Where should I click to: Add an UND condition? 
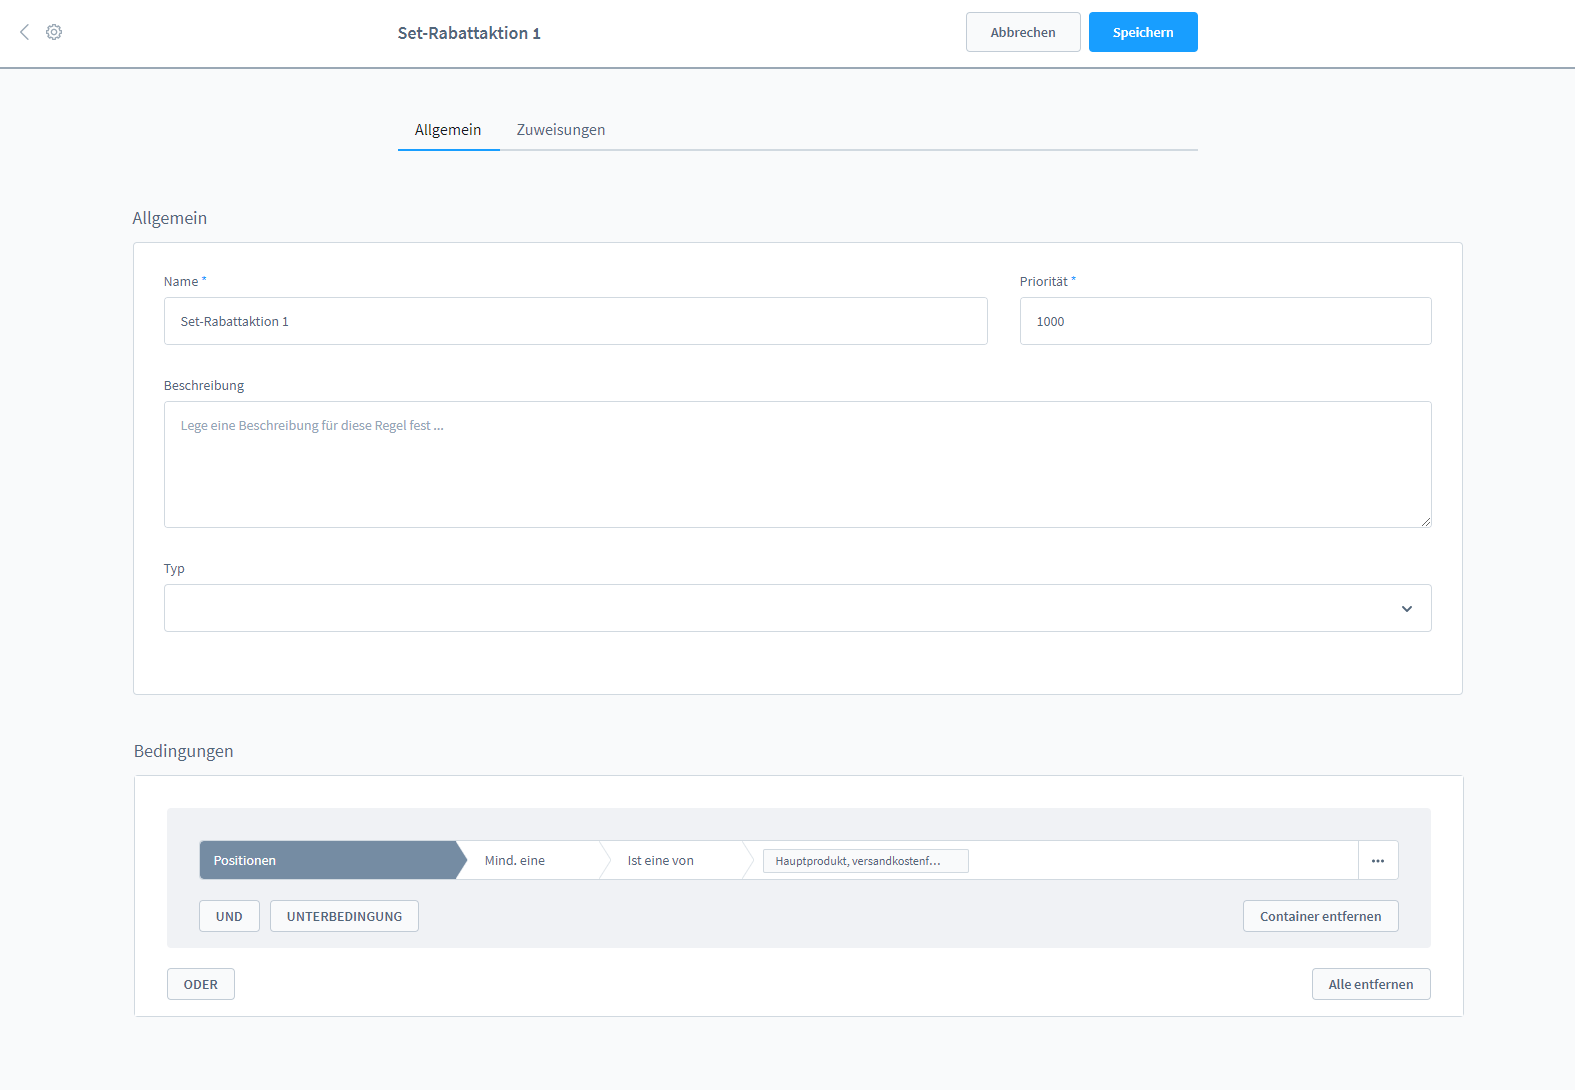(229, 916)
